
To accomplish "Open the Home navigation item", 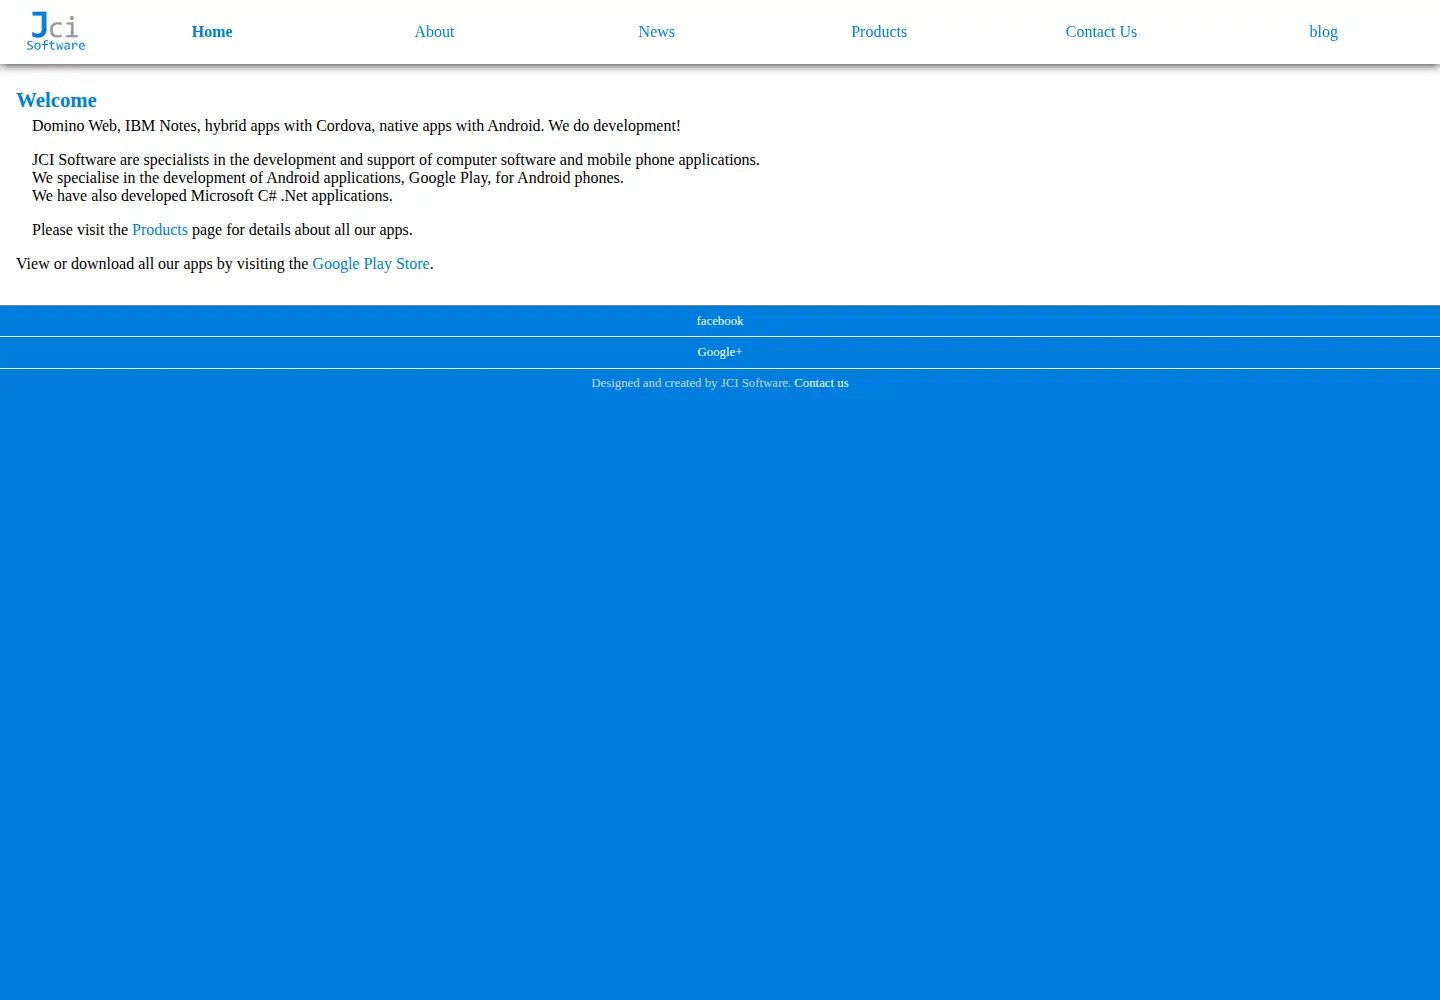I will [212, 32].
